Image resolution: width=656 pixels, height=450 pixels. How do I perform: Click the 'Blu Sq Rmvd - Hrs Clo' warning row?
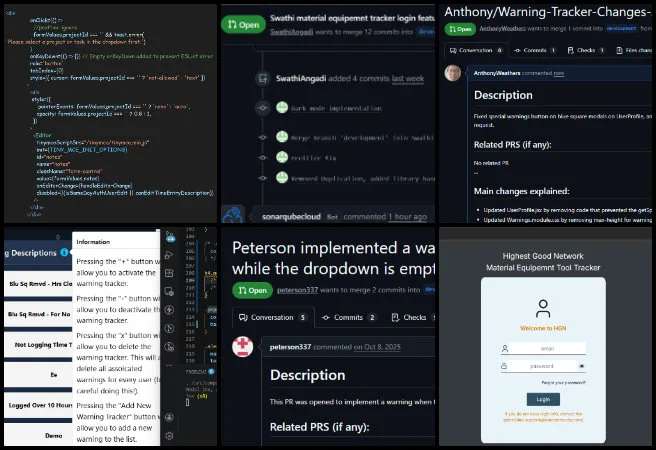coord(38,284)
